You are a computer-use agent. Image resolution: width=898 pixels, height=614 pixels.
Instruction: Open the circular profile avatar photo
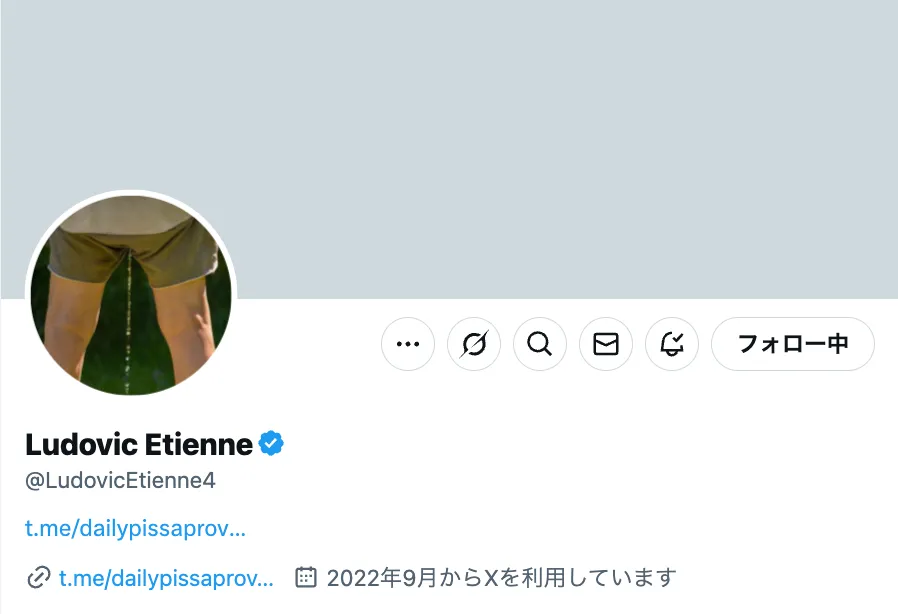(131, 294)
